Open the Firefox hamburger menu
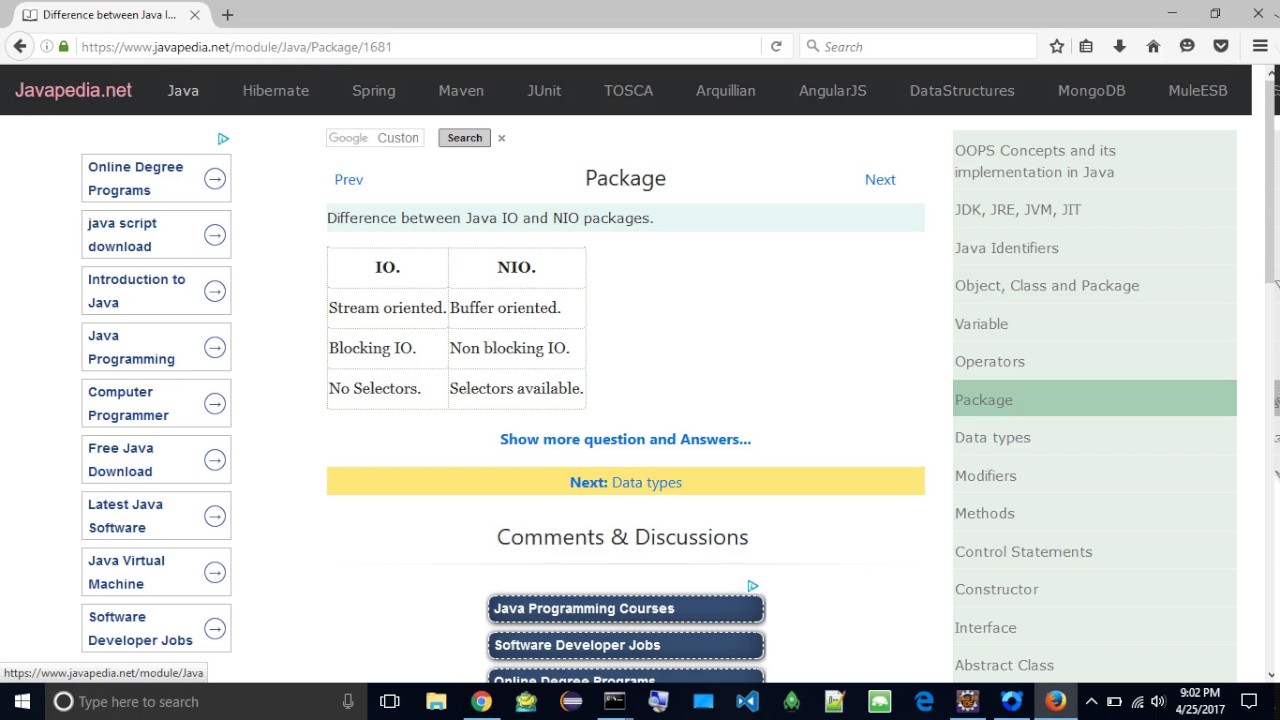 coord(1260,46)
